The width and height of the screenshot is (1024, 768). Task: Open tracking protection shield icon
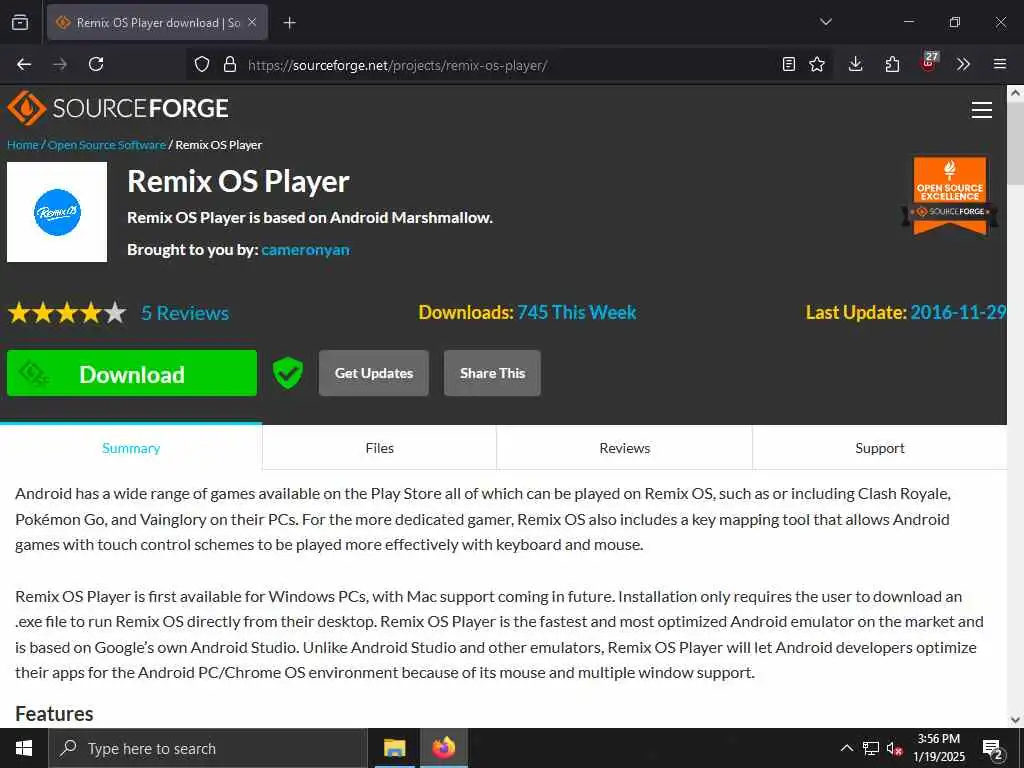(x=202, y=64)
